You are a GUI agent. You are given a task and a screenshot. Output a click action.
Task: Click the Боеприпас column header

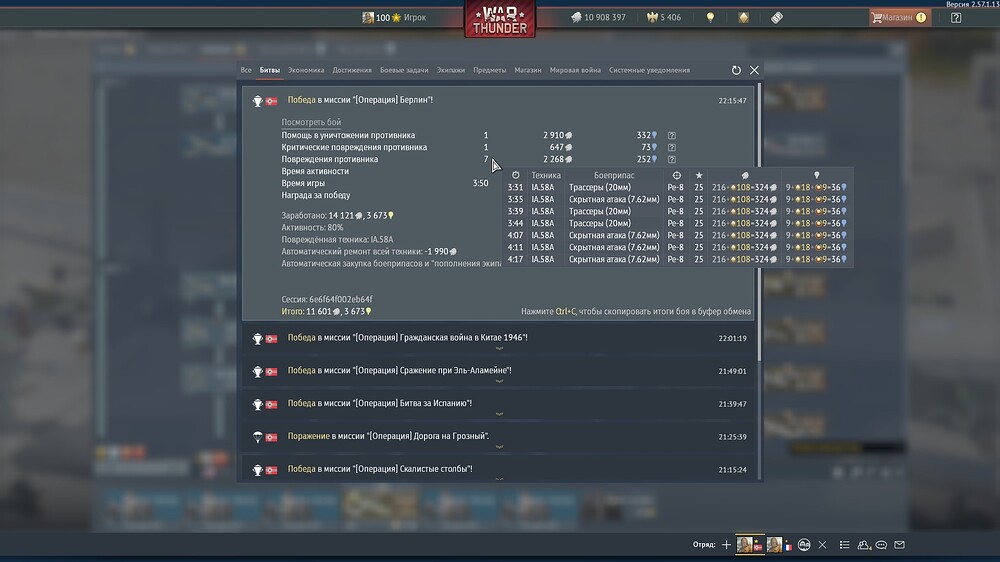point(614,175)
